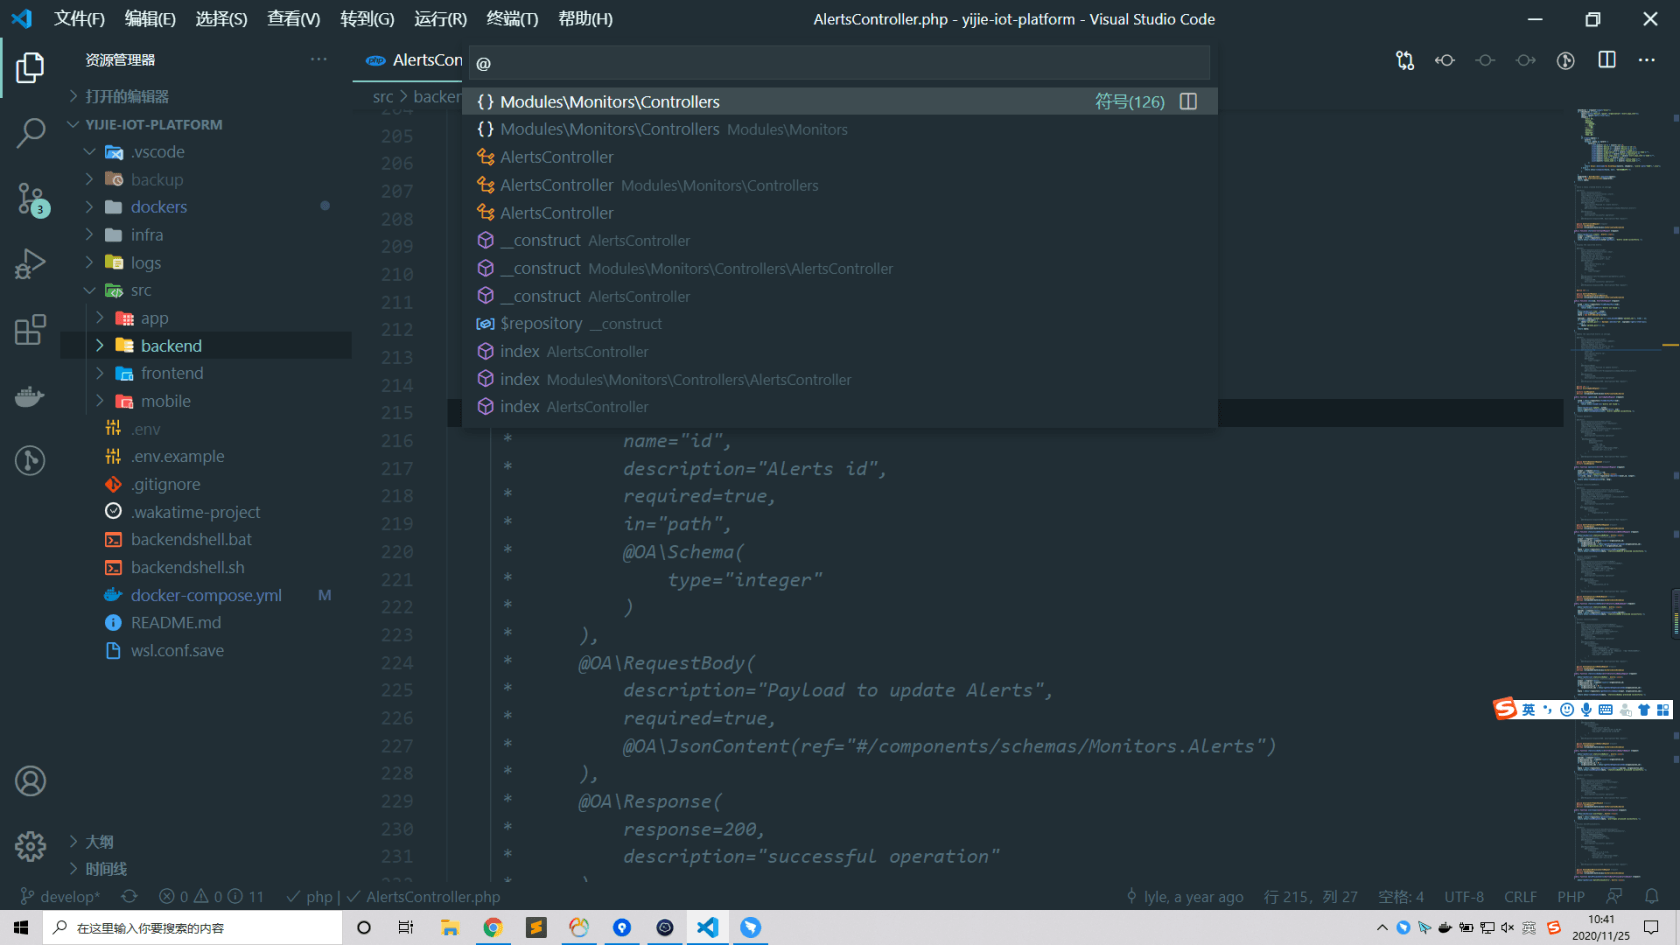
Task: Open the Run and Debug view
Action: pos(30,264)
